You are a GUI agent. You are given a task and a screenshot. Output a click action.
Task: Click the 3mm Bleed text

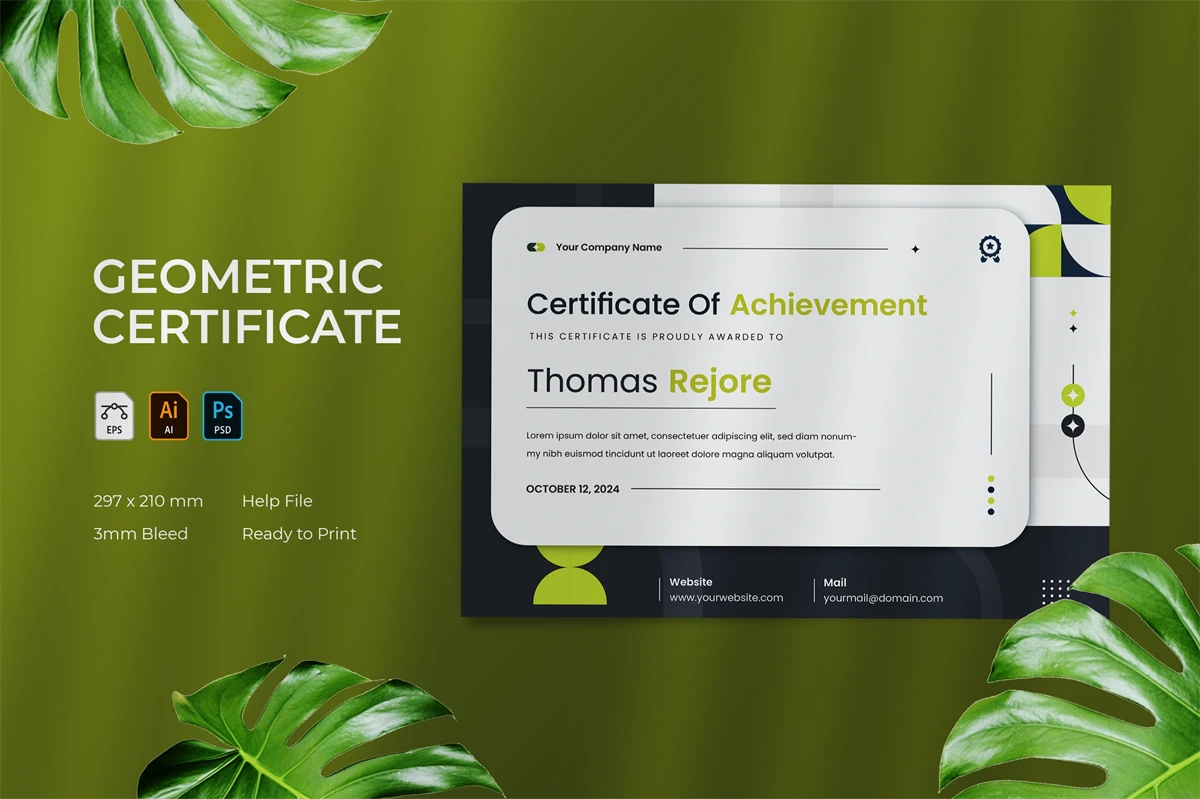click(x=140, y=534)
